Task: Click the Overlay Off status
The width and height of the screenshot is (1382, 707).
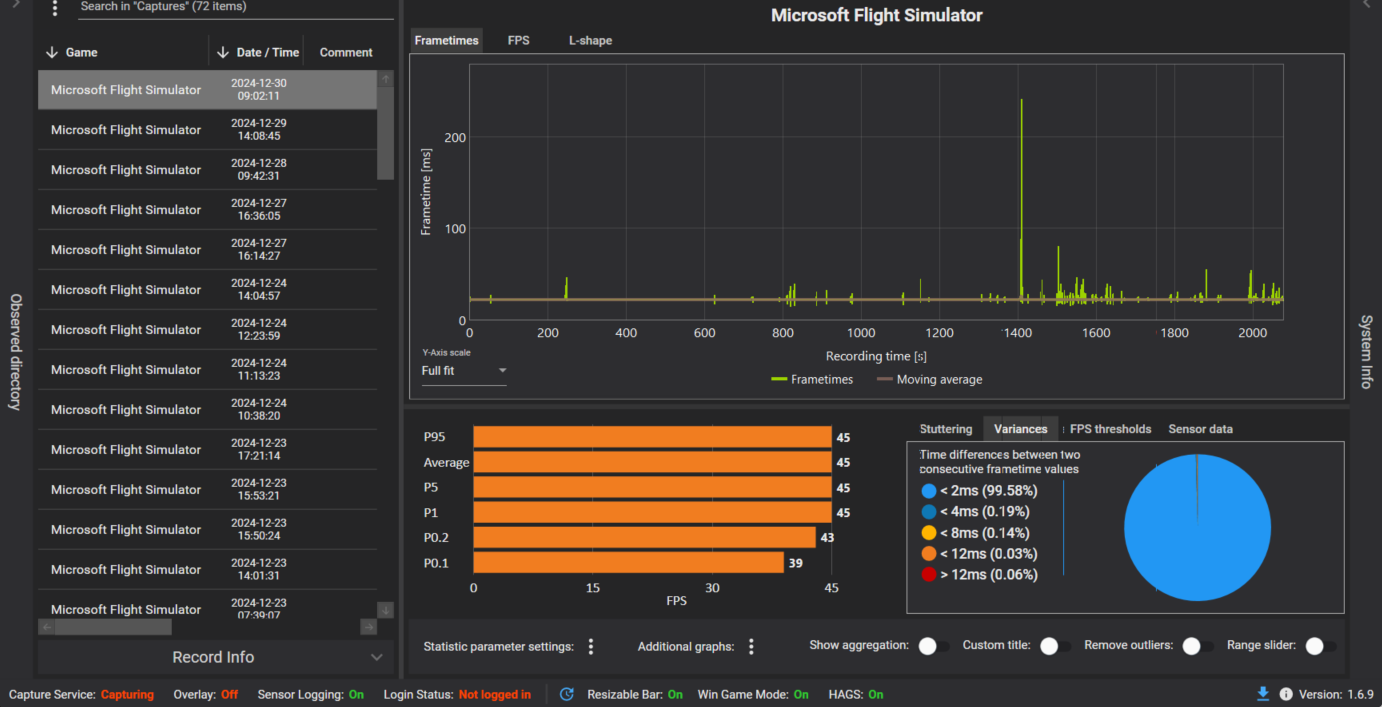Action: point(229,695)
